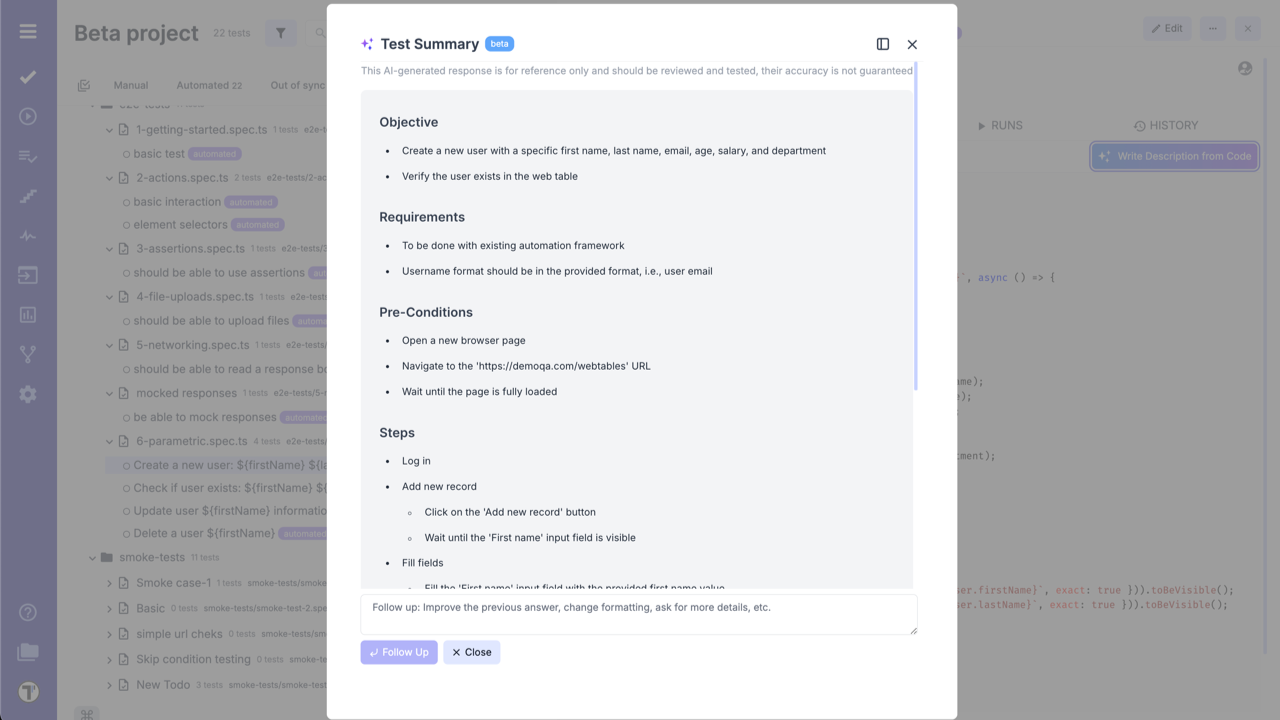This screenshot has width=1280, height=720.
Task: Select the 'basic test' radio circle
Action: click(x=127, y=154)
